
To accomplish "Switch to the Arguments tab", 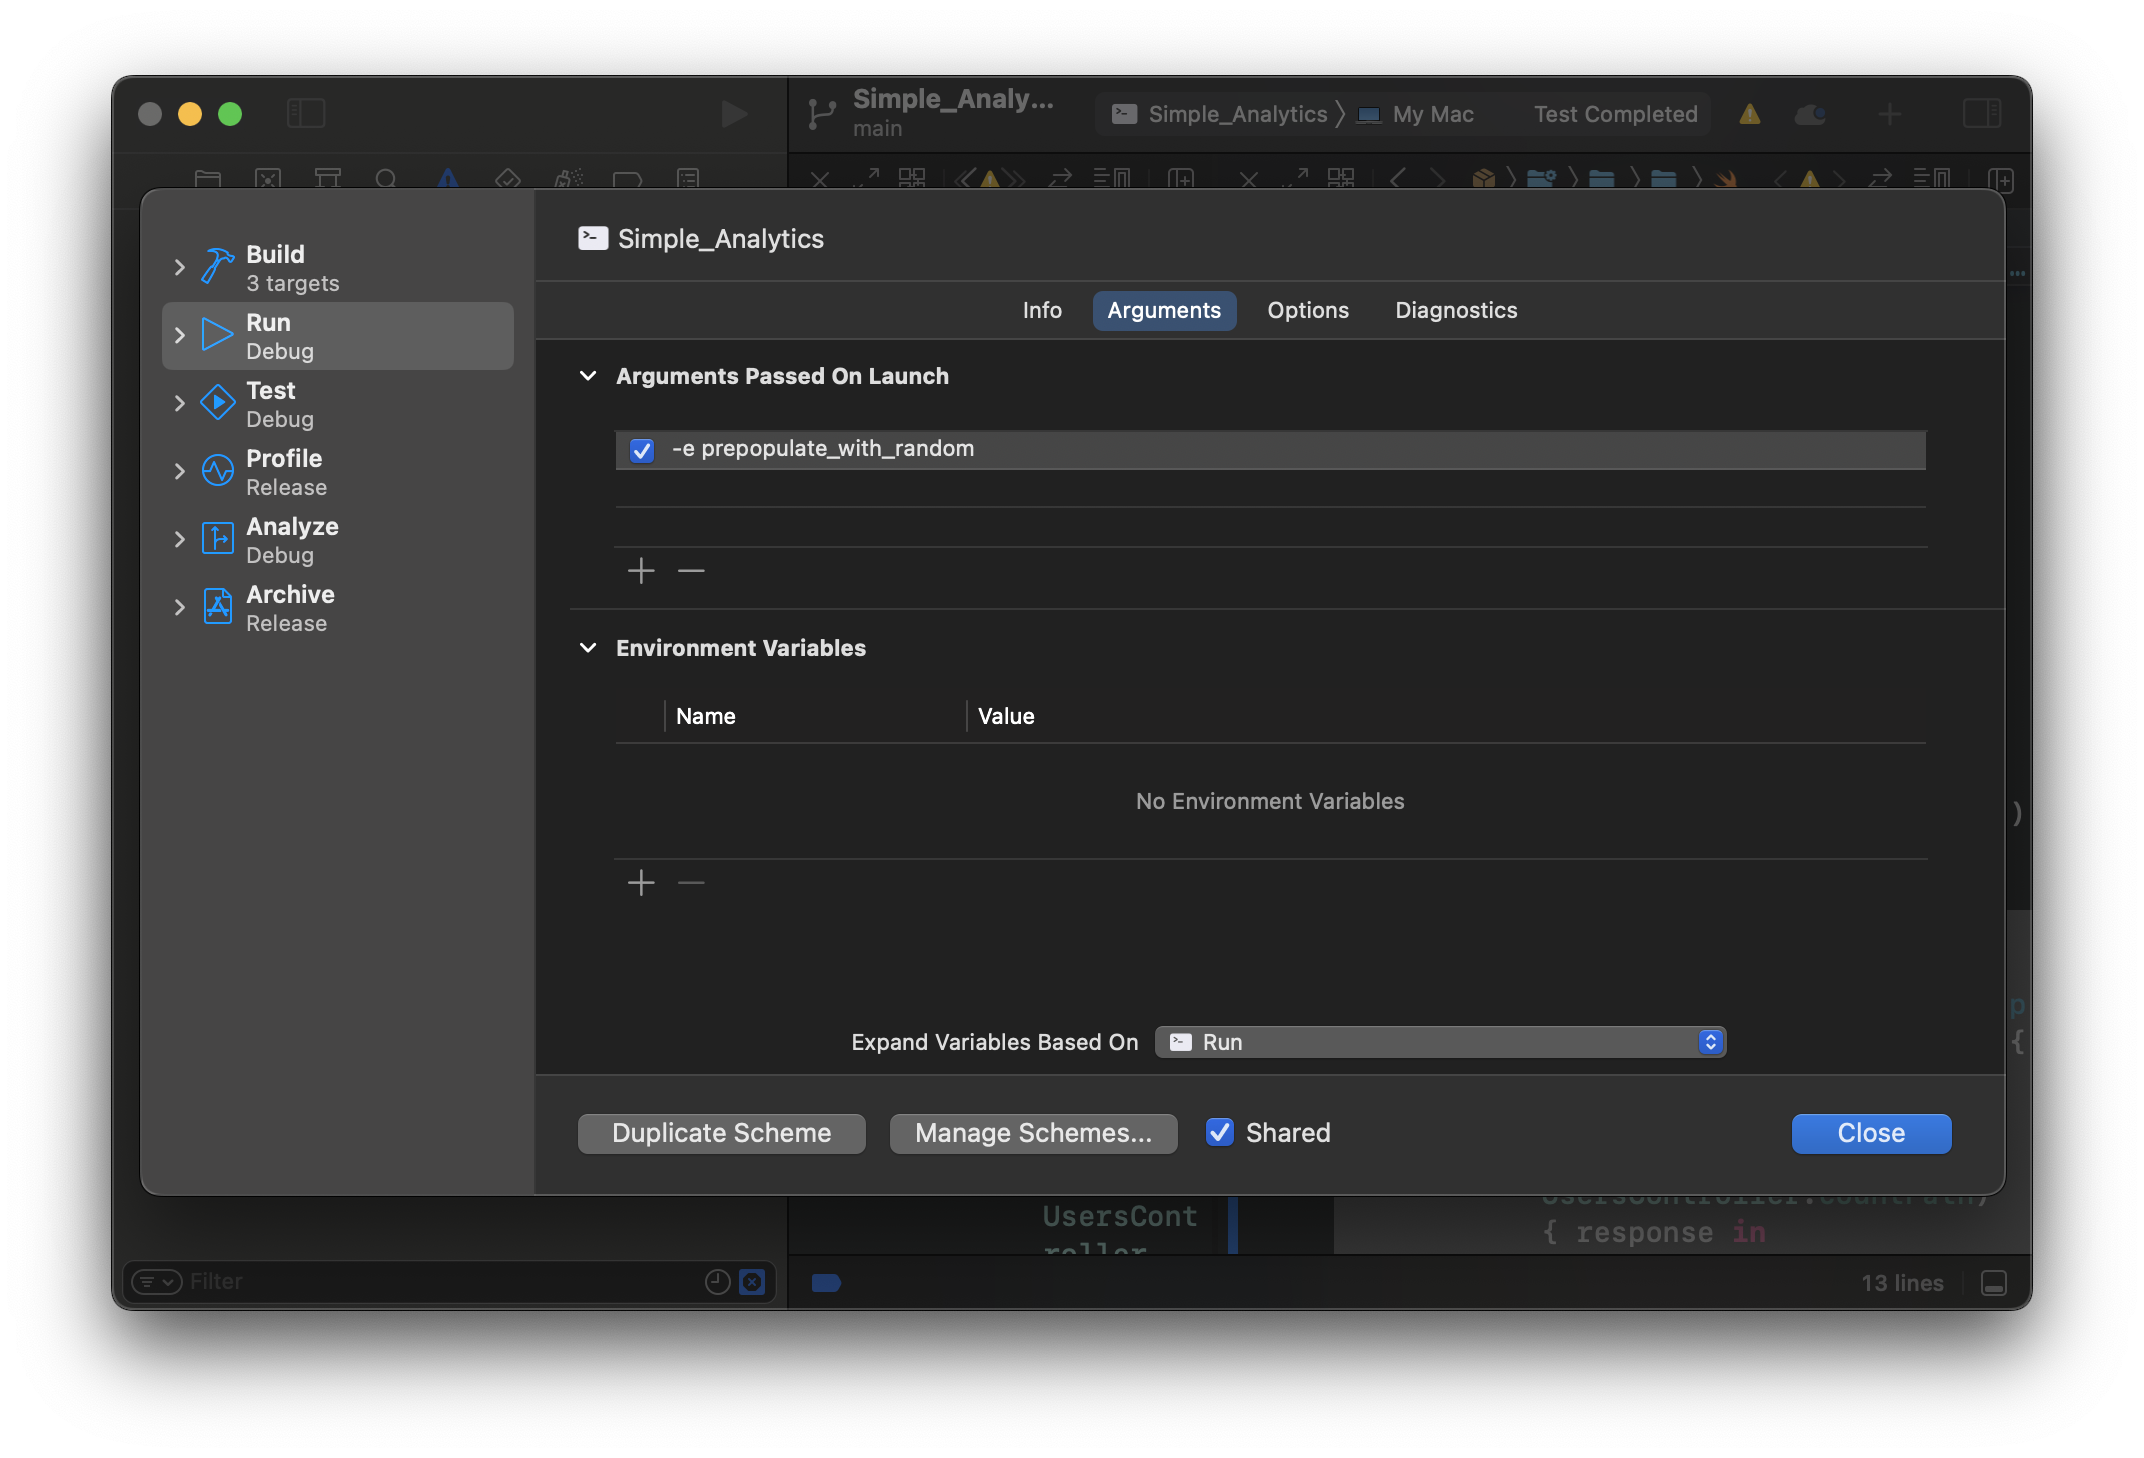I will (x=1164, y=310).
